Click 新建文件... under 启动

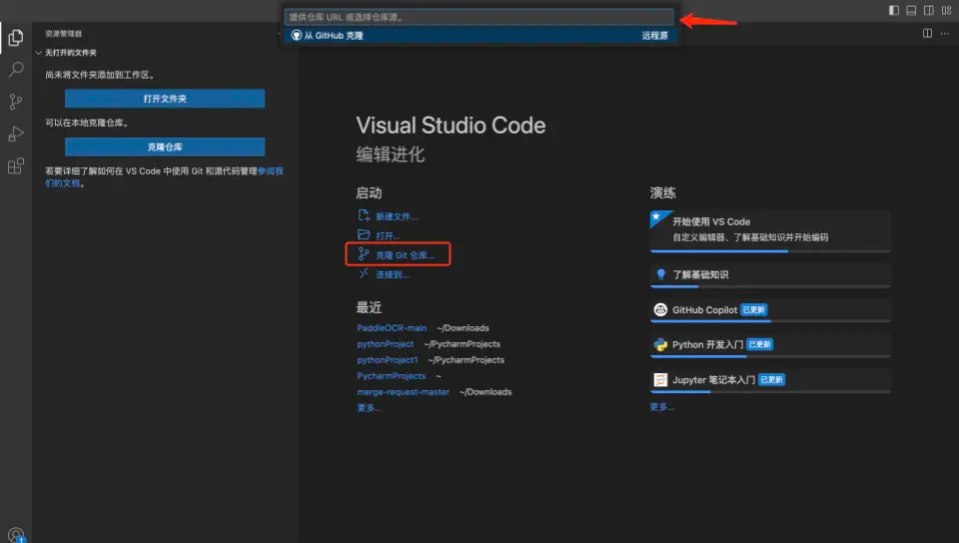pos(396,216)
